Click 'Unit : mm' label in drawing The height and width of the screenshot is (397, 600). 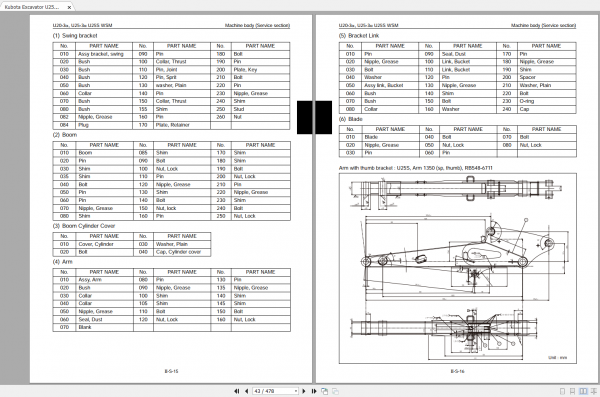558,358
